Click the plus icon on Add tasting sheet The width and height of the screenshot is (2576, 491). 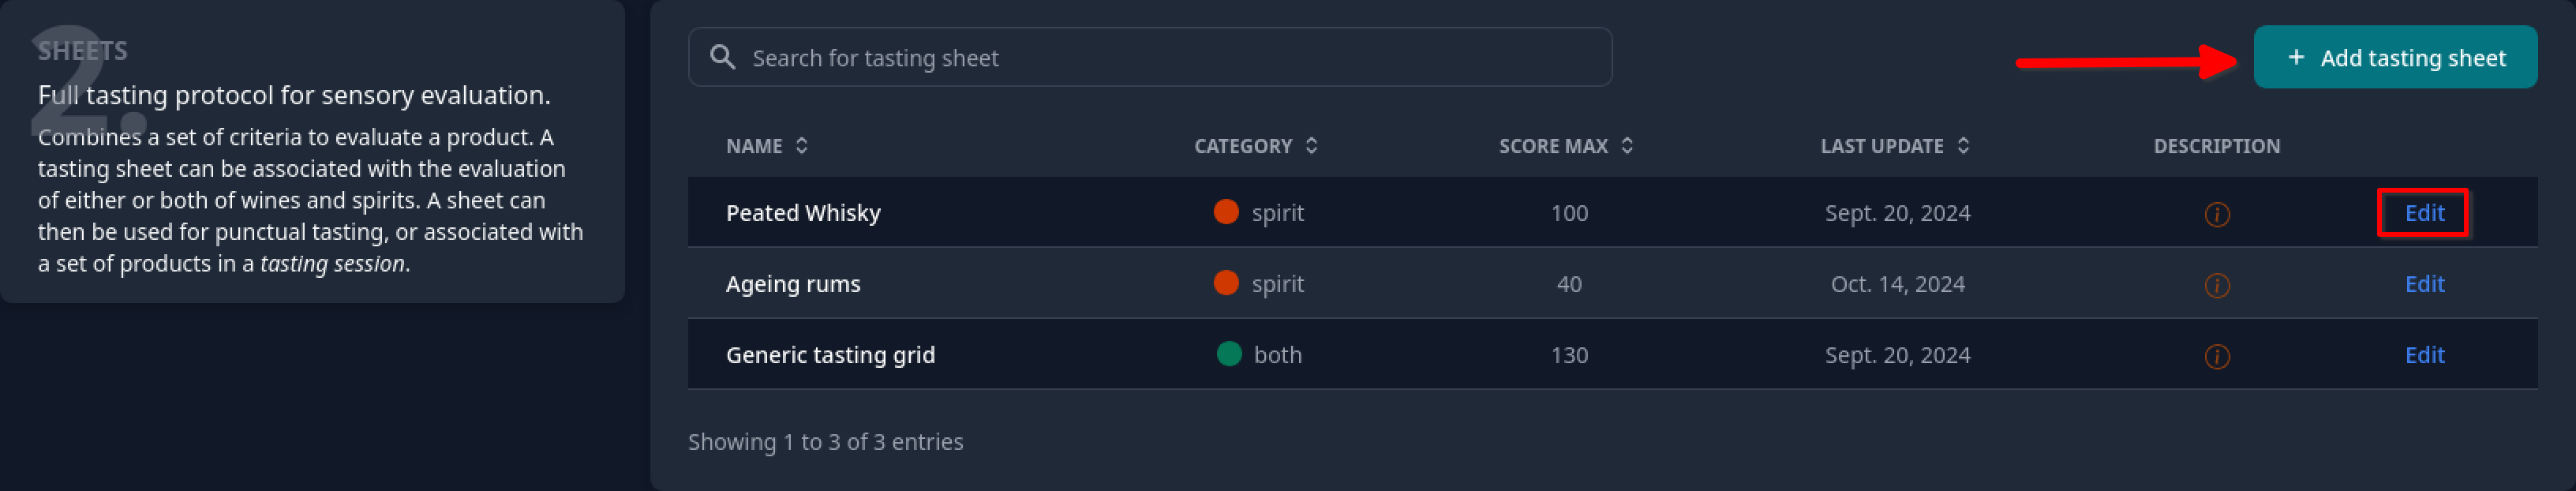[x=2296, y=57]
